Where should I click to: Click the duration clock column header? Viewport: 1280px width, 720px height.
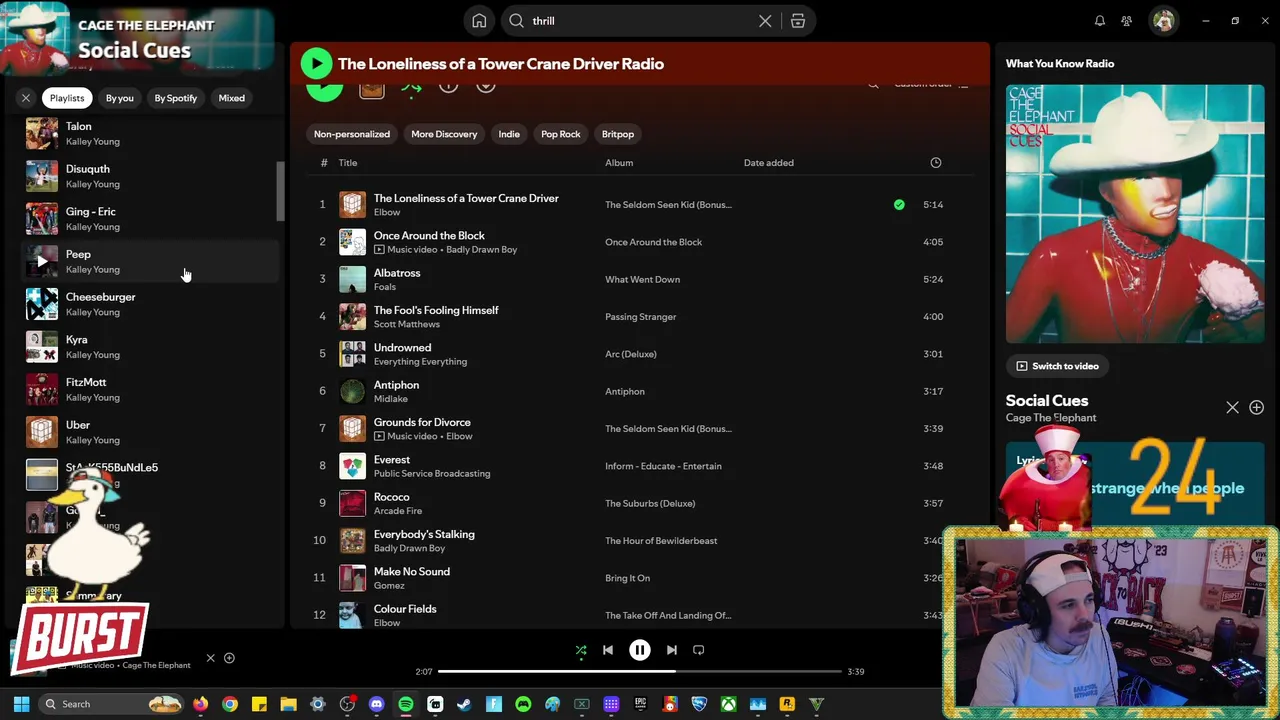pos(936,162)
